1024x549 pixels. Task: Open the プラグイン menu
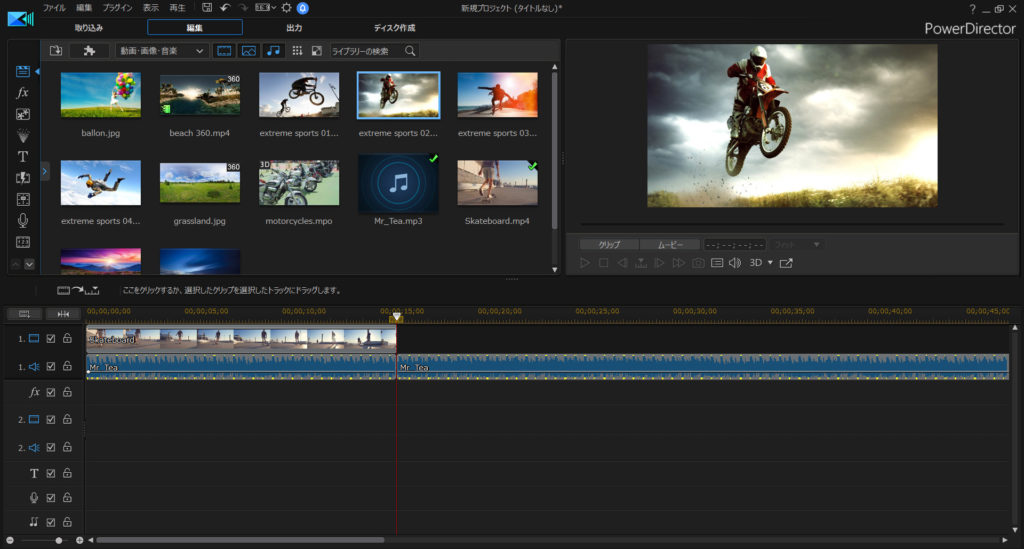pos(117,8)
